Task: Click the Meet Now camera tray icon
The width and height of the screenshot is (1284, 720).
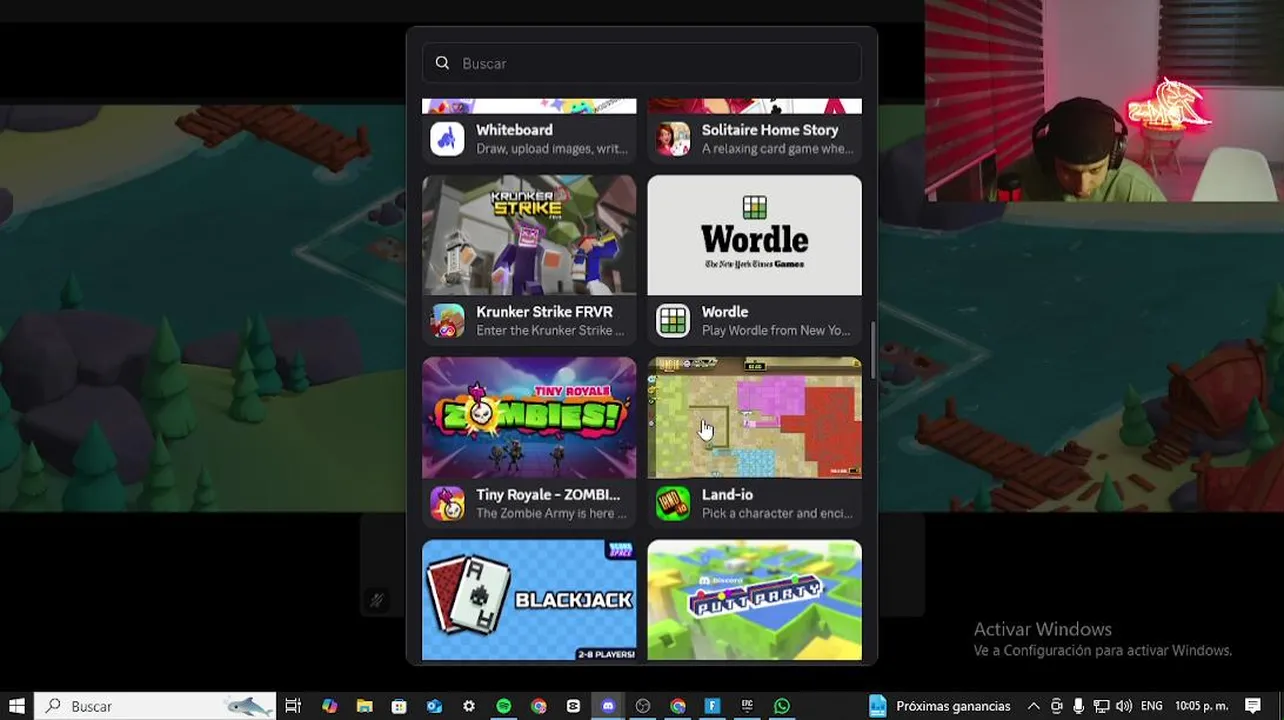Action: [1056, 706]
